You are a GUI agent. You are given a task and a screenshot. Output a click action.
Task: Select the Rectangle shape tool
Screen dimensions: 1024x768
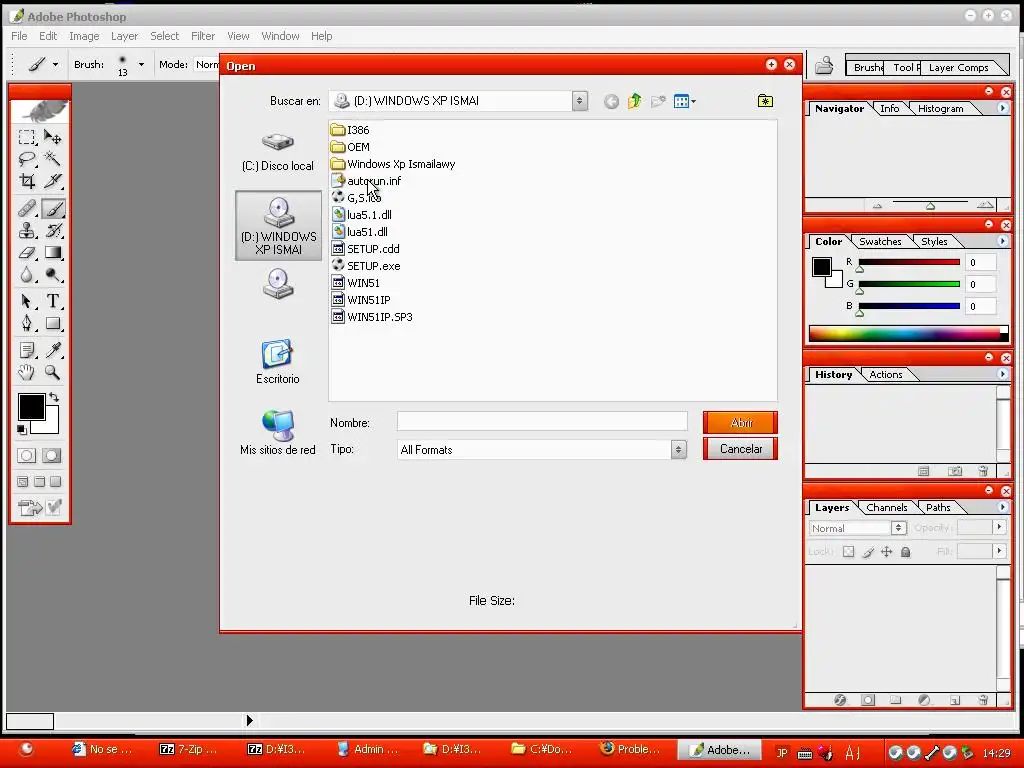point(53,323)
